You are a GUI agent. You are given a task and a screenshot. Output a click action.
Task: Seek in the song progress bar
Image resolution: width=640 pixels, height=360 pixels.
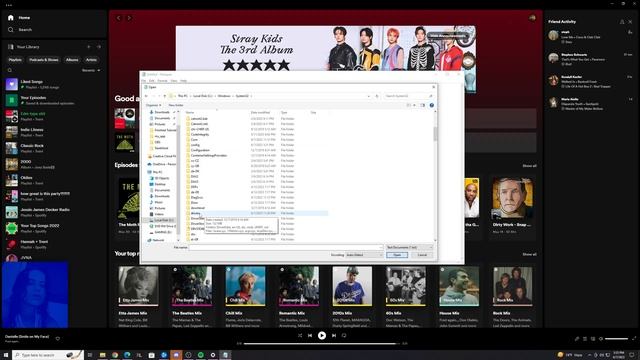point(322,344)
